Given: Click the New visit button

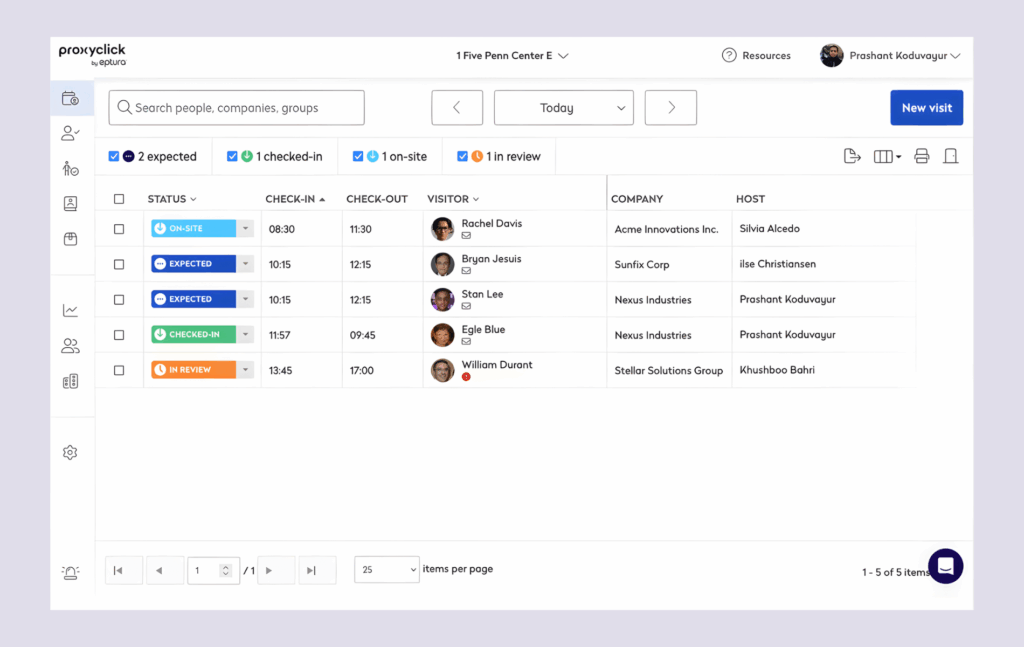Looking at the screenshot, I should pyautogui.click(x=926, y=108).
